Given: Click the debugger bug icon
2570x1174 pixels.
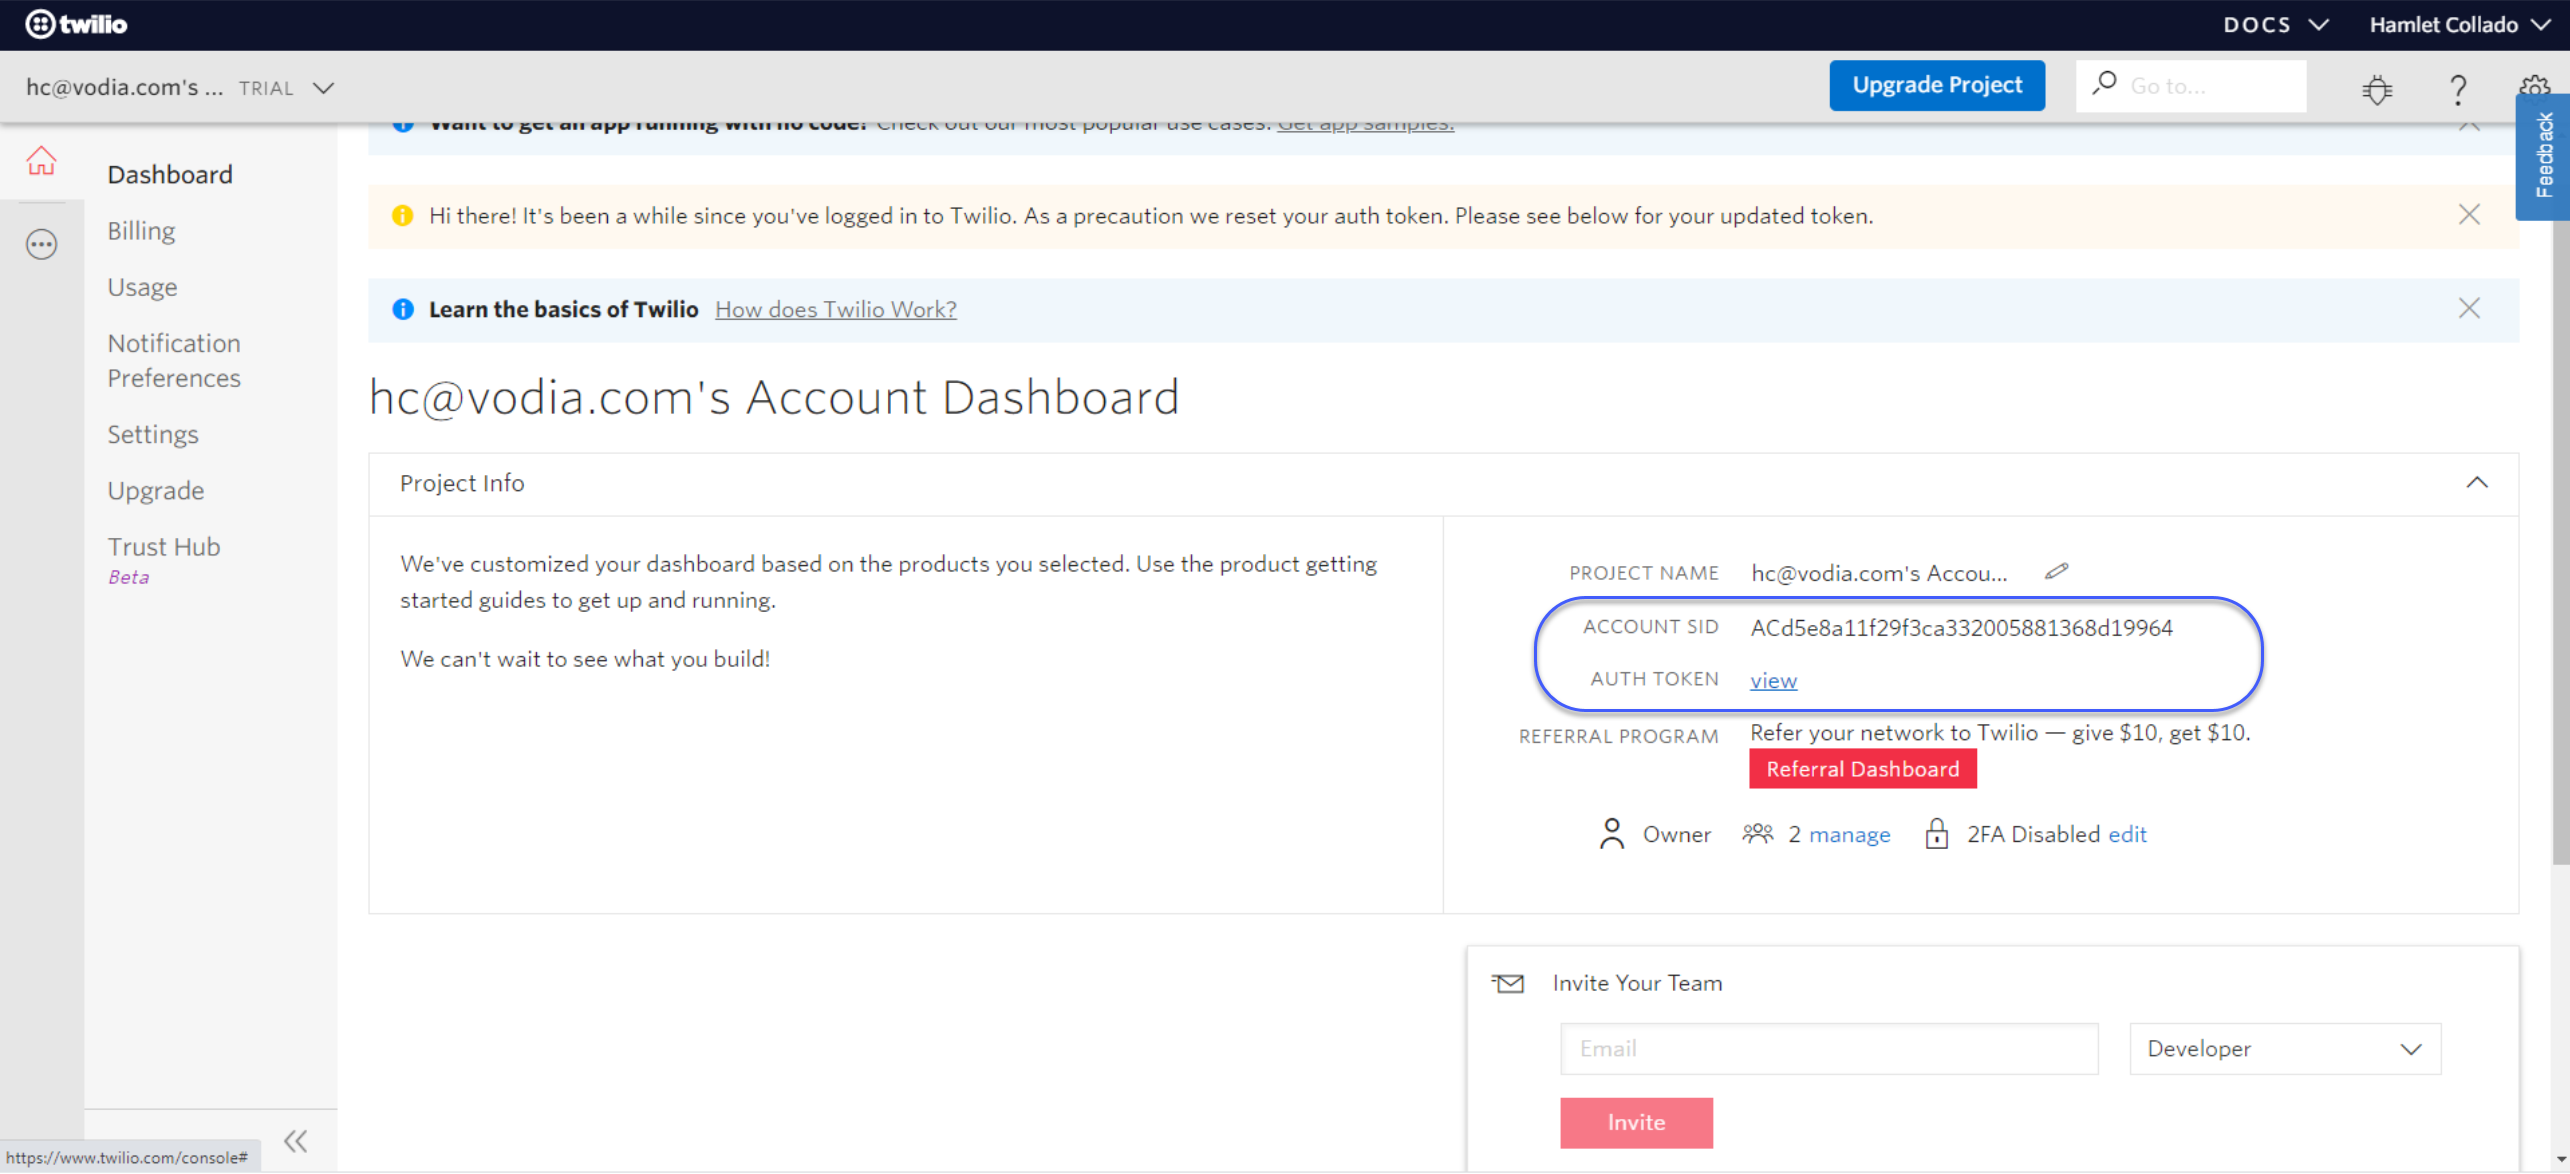Looking at the screenshot, I should 2377,89.
